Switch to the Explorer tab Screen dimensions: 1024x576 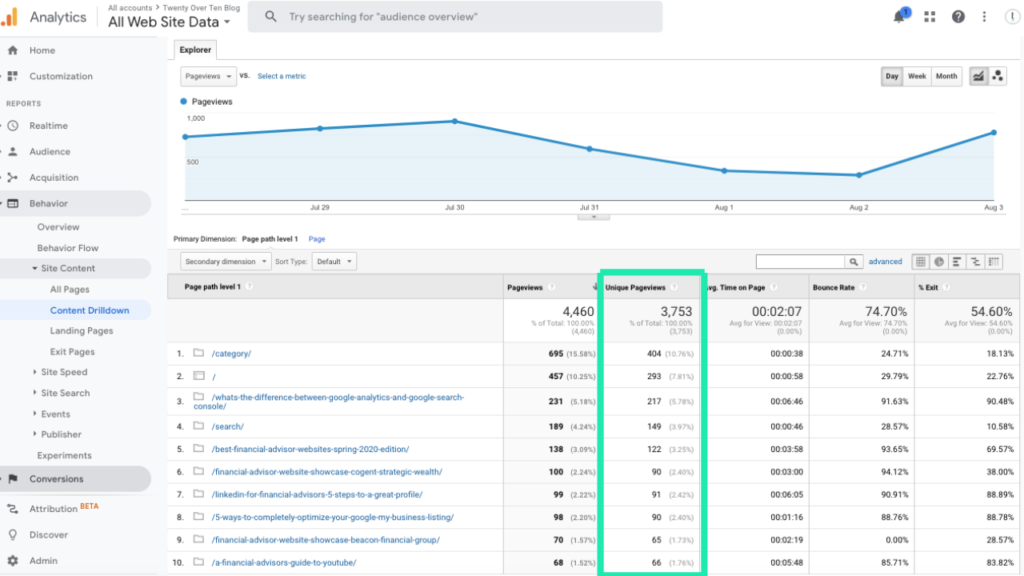[195, 49]
